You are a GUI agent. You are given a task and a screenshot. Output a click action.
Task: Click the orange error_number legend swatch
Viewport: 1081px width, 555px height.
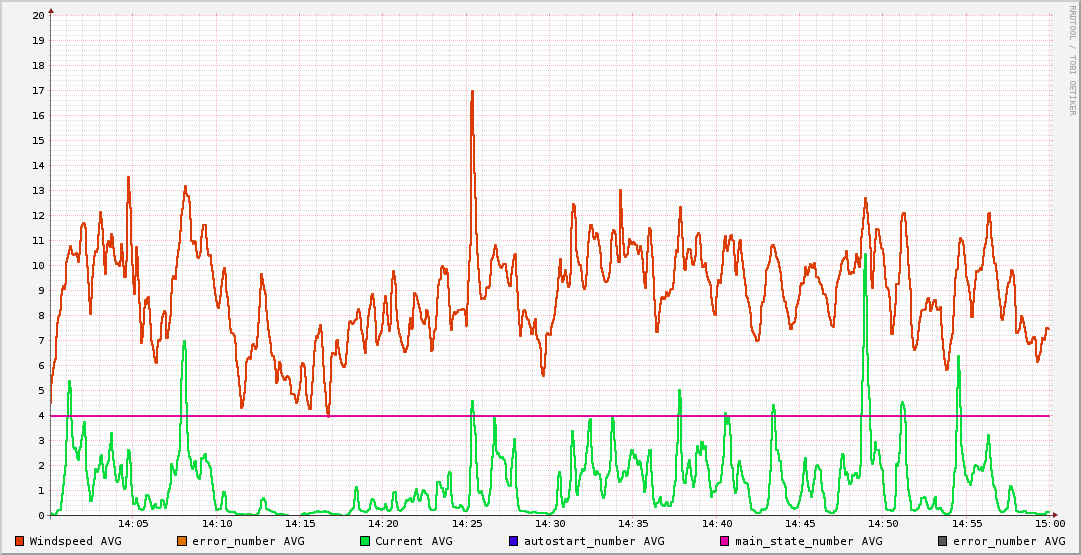coord(182,541)
